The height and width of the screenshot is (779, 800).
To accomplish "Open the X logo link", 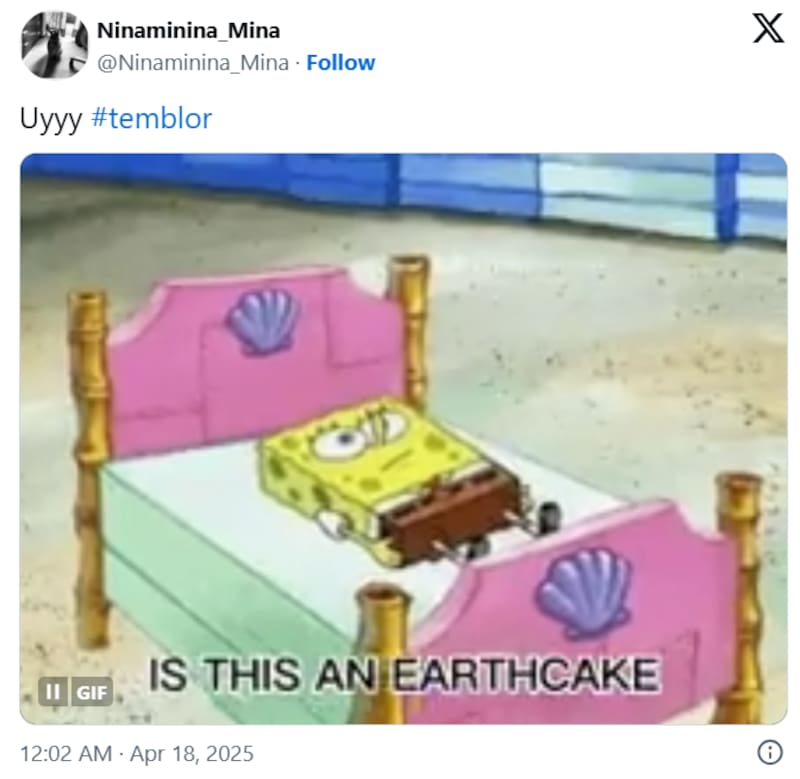I will [x=768, y=29].
